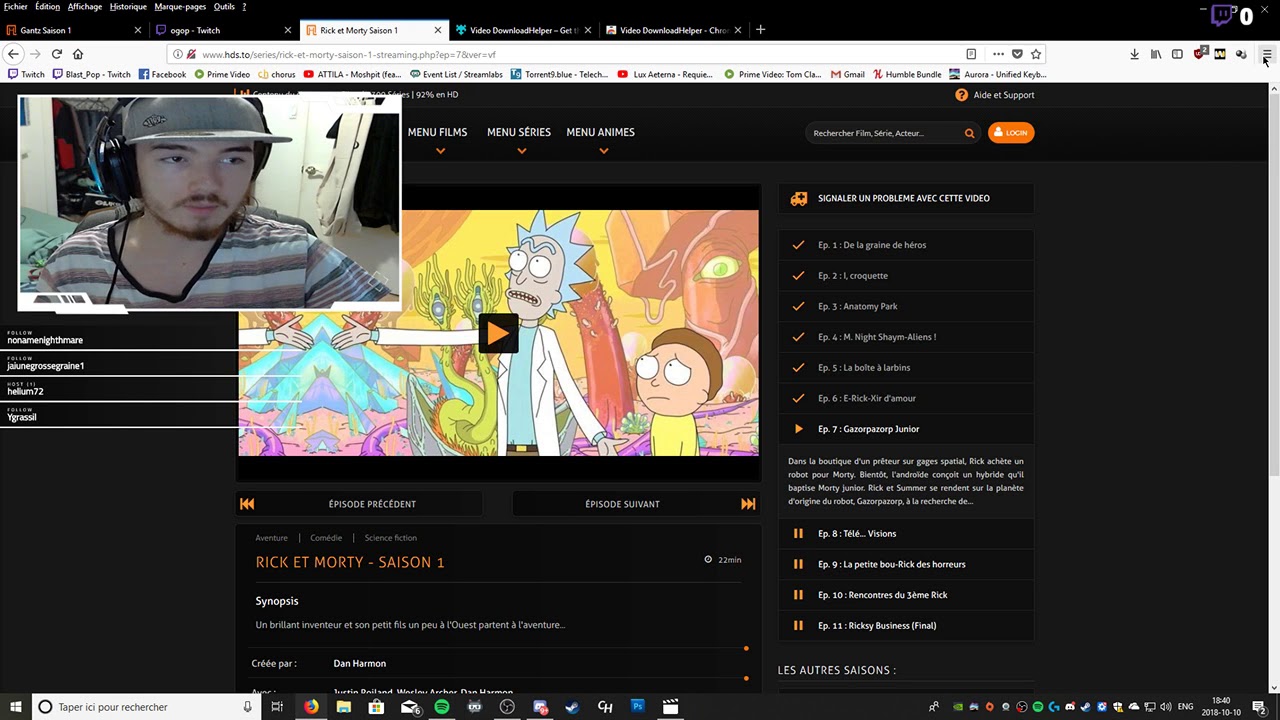Click the previous episode rewind icon
1280x720 pixels.
247,504
